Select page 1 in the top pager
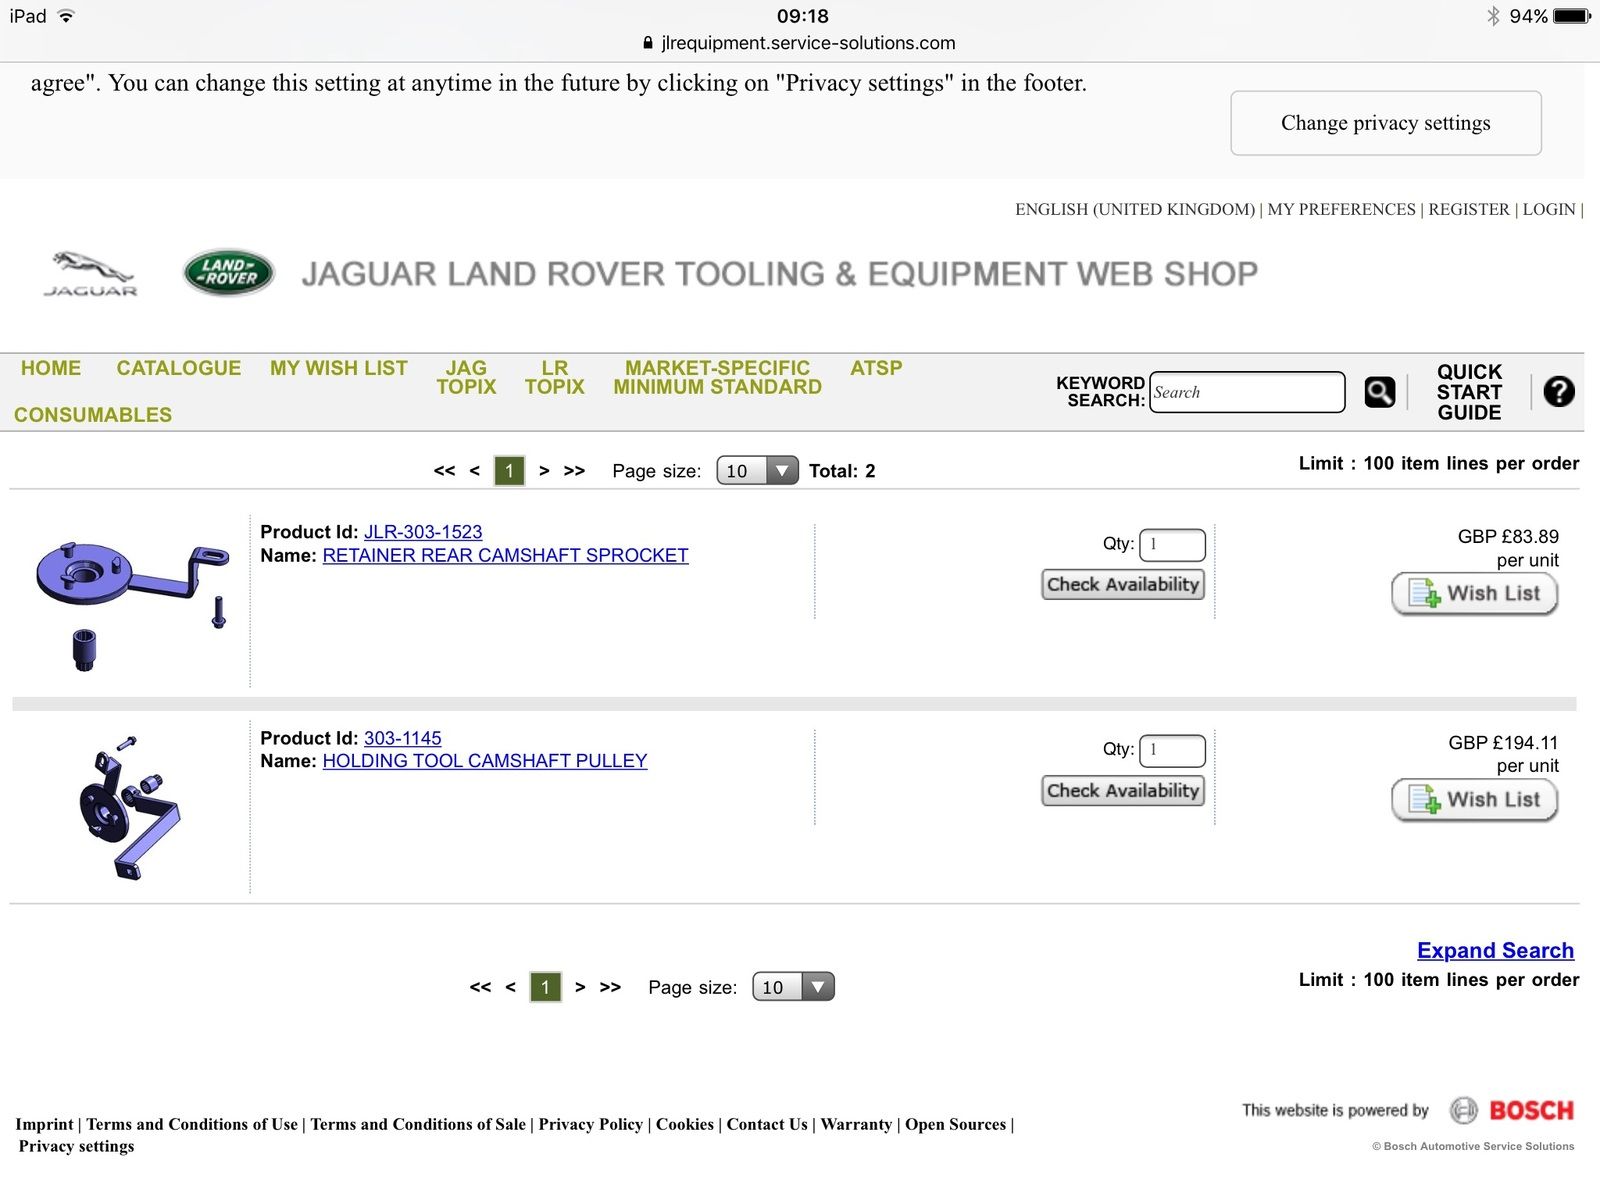The width and height of the screenshot is (1600, 1200). [x=509, y=470]
